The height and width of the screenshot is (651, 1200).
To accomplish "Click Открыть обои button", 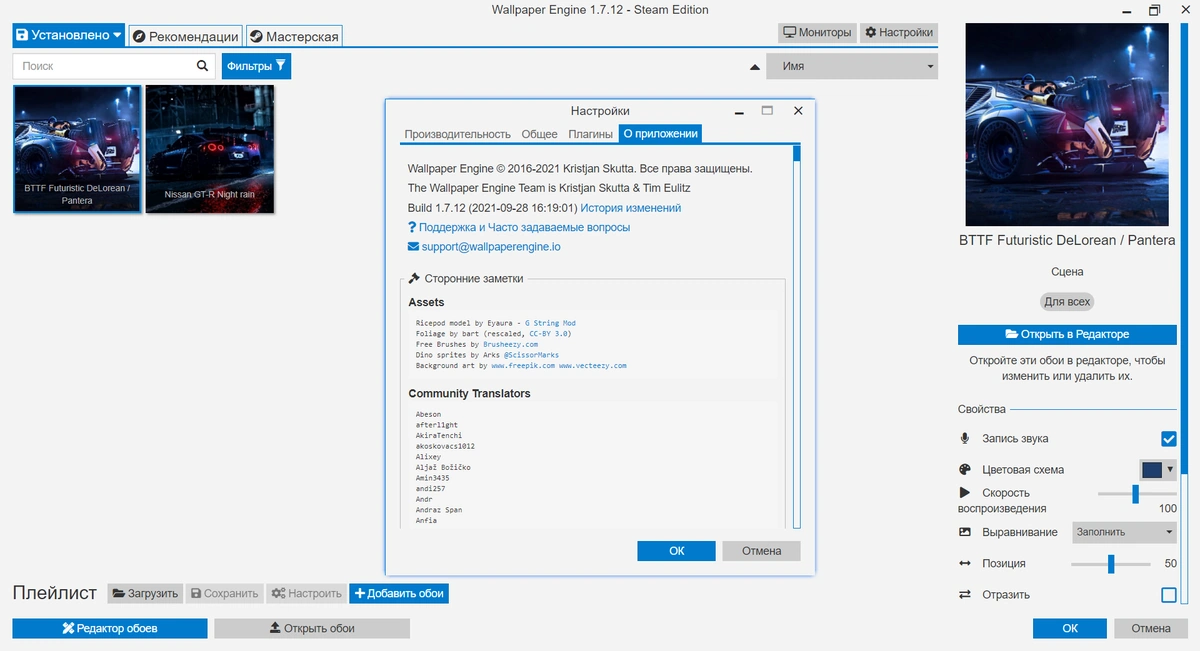I will click(x=312, y=628).
